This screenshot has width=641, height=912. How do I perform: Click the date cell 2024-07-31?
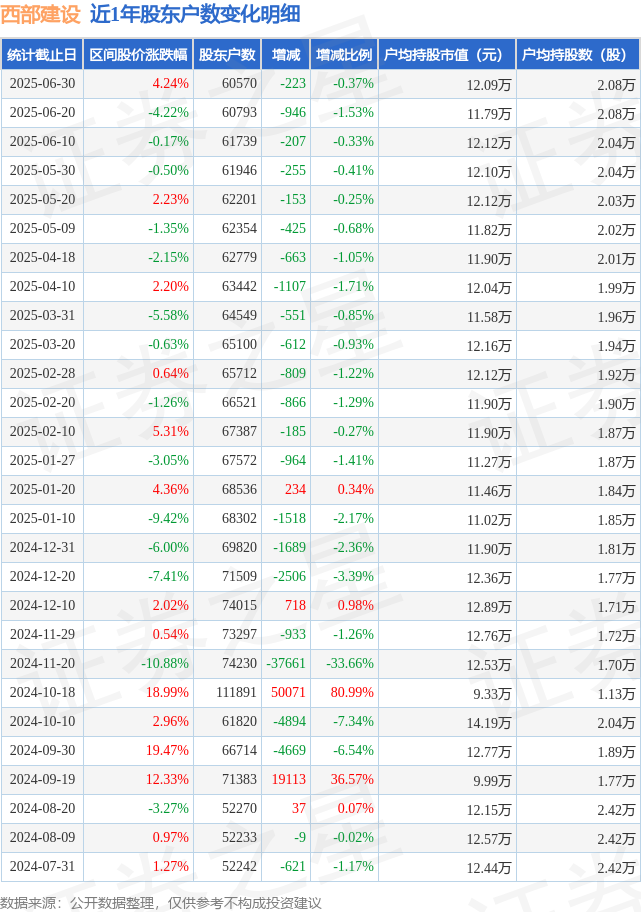(42, 867)
